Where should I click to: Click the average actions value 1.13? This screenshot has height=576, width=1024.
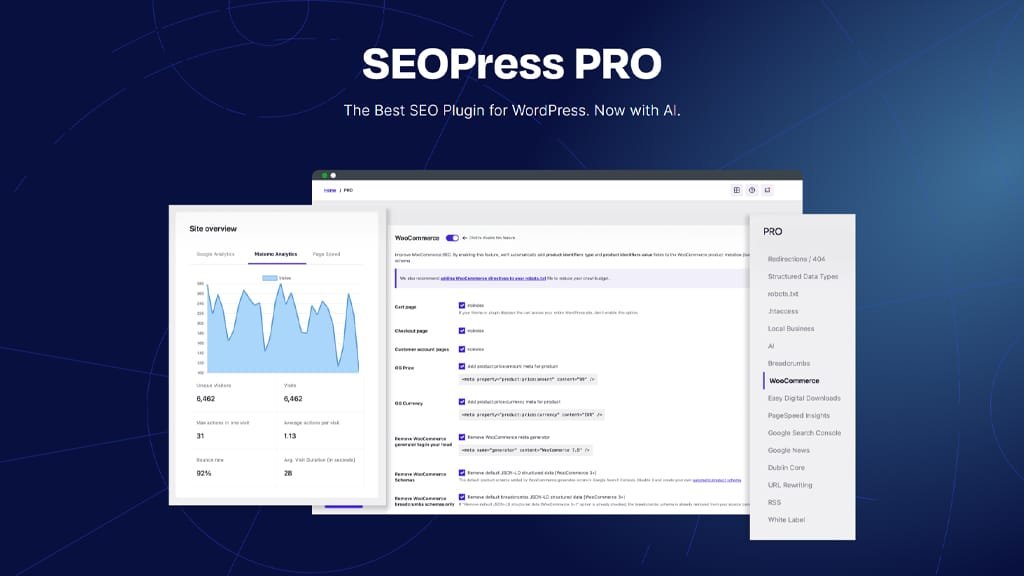tap(290, 436)
